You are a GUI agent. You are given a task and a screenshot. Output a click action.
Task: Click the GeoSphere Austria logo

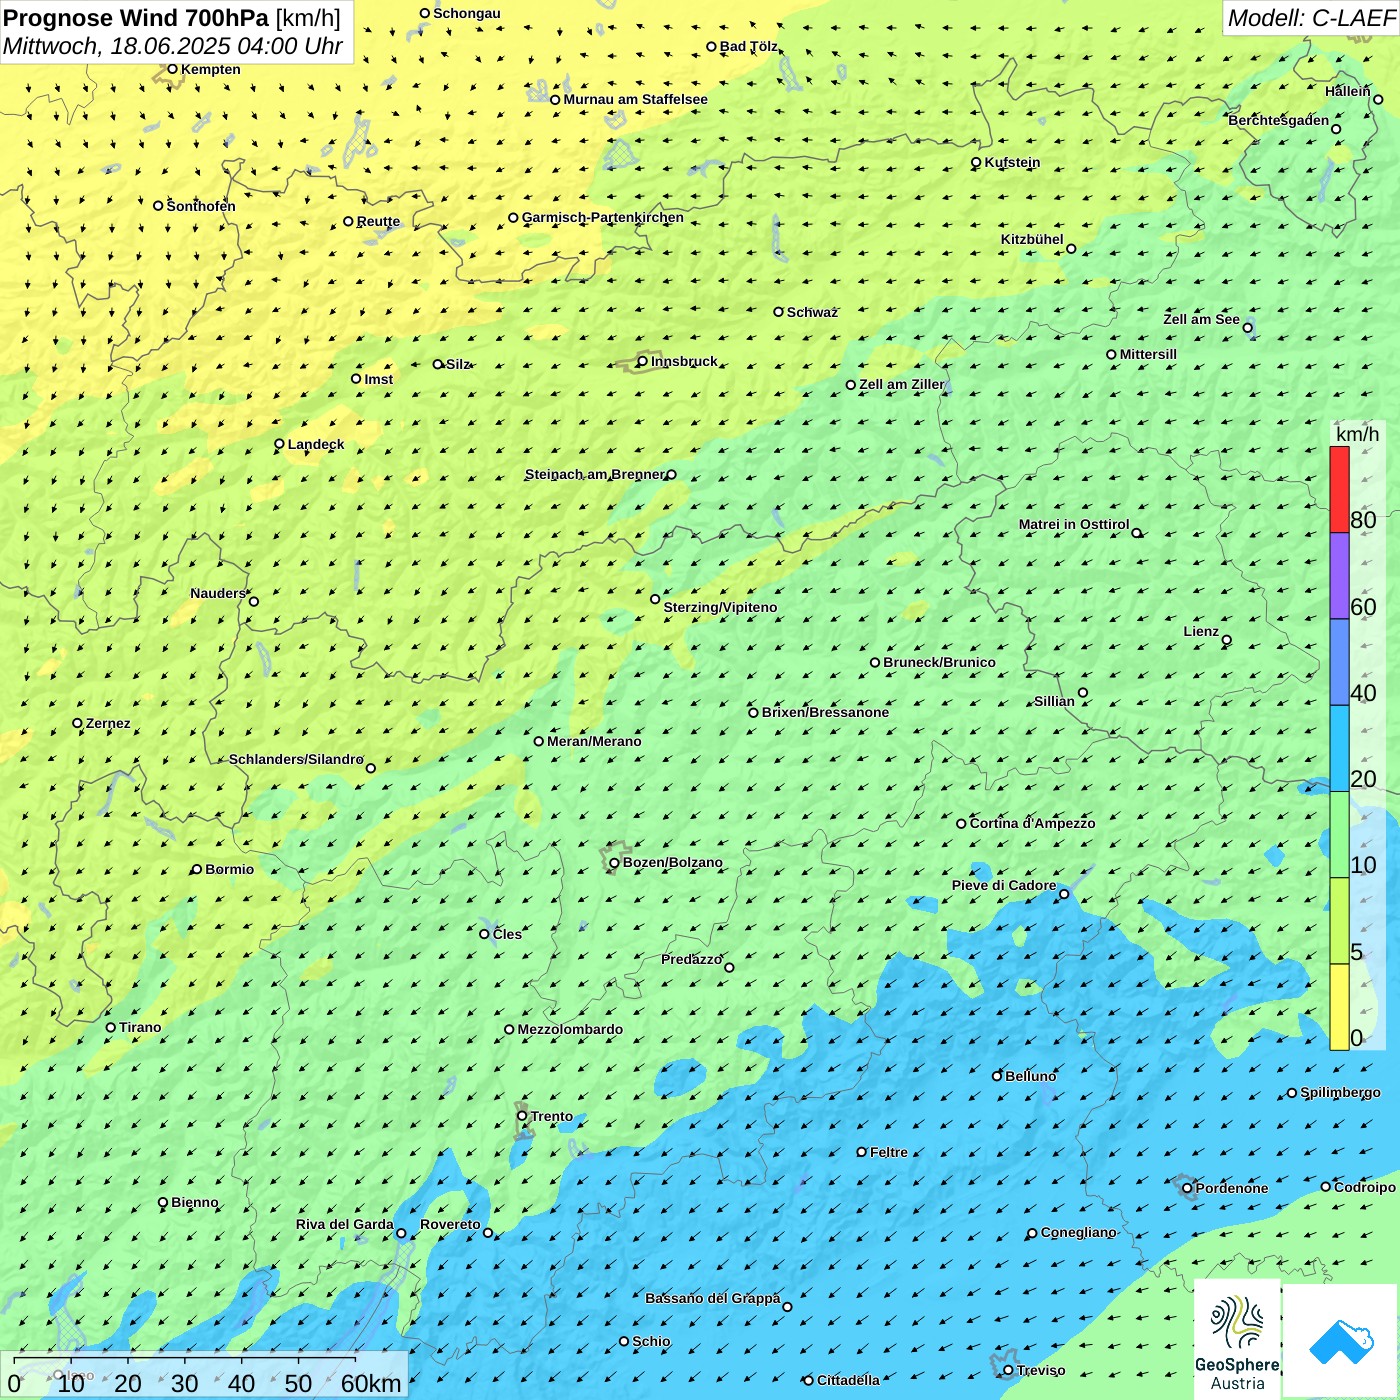click(x=1237, y=1339)
